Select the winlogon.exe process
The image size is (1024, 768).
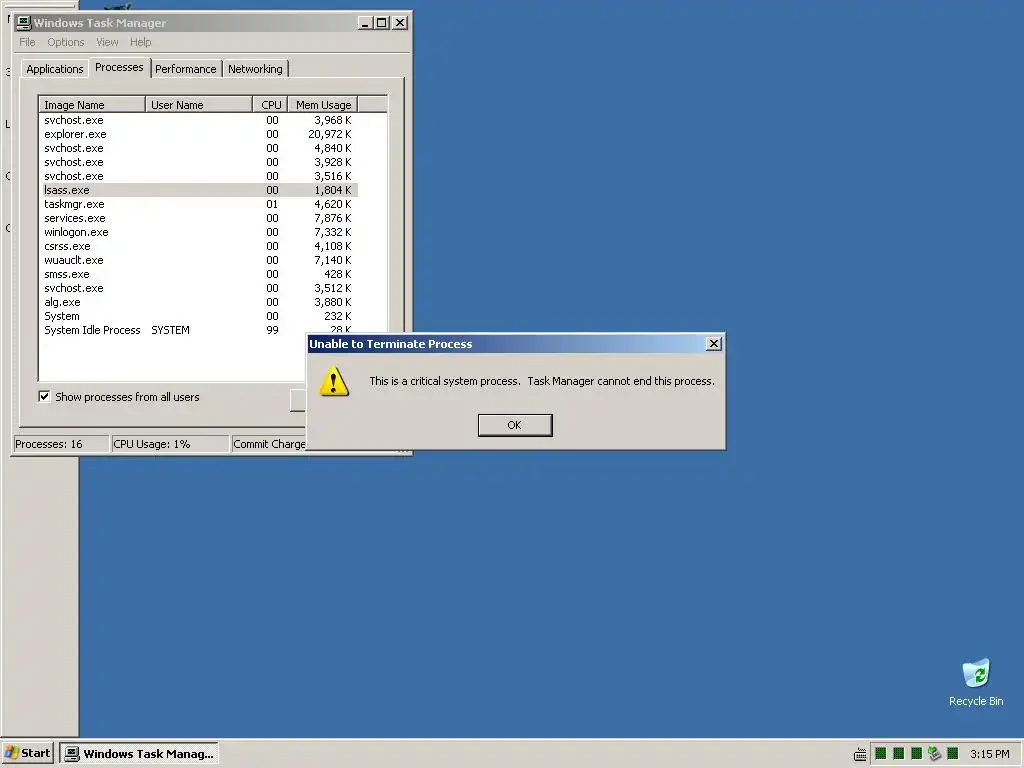pyautogui.click(x=199, y=232)
